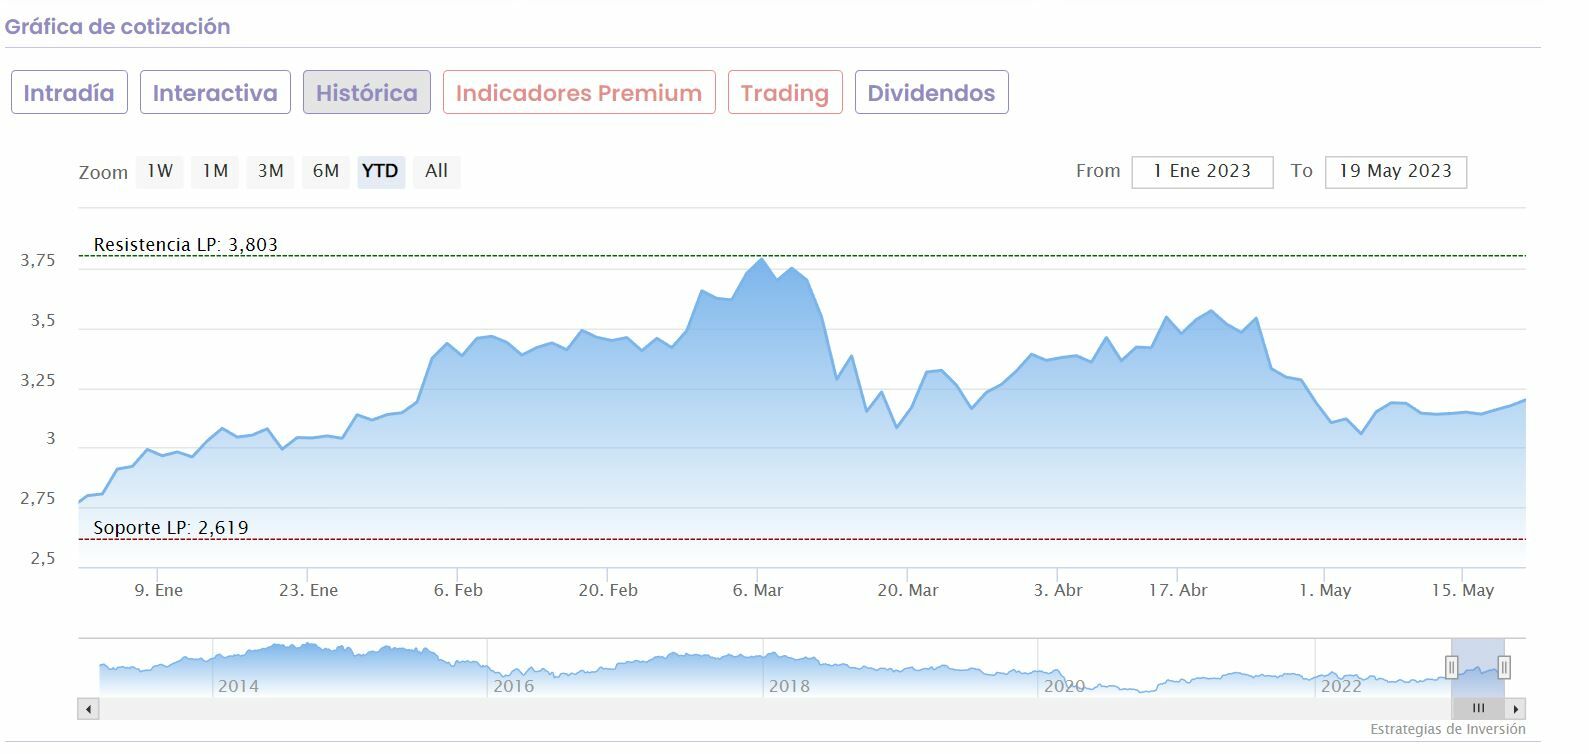Set zoom range to 1M
Image resolution: width=1589 pixels, height=754 pixels.
pos(215,171)
